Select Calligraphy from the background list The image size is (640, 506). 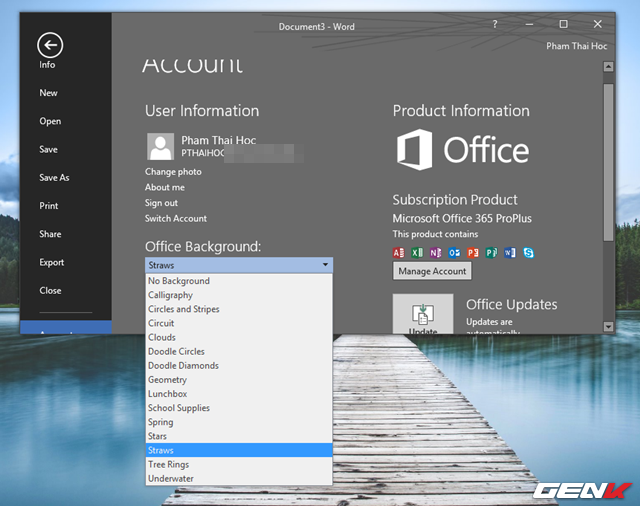[x=170, y=295]
